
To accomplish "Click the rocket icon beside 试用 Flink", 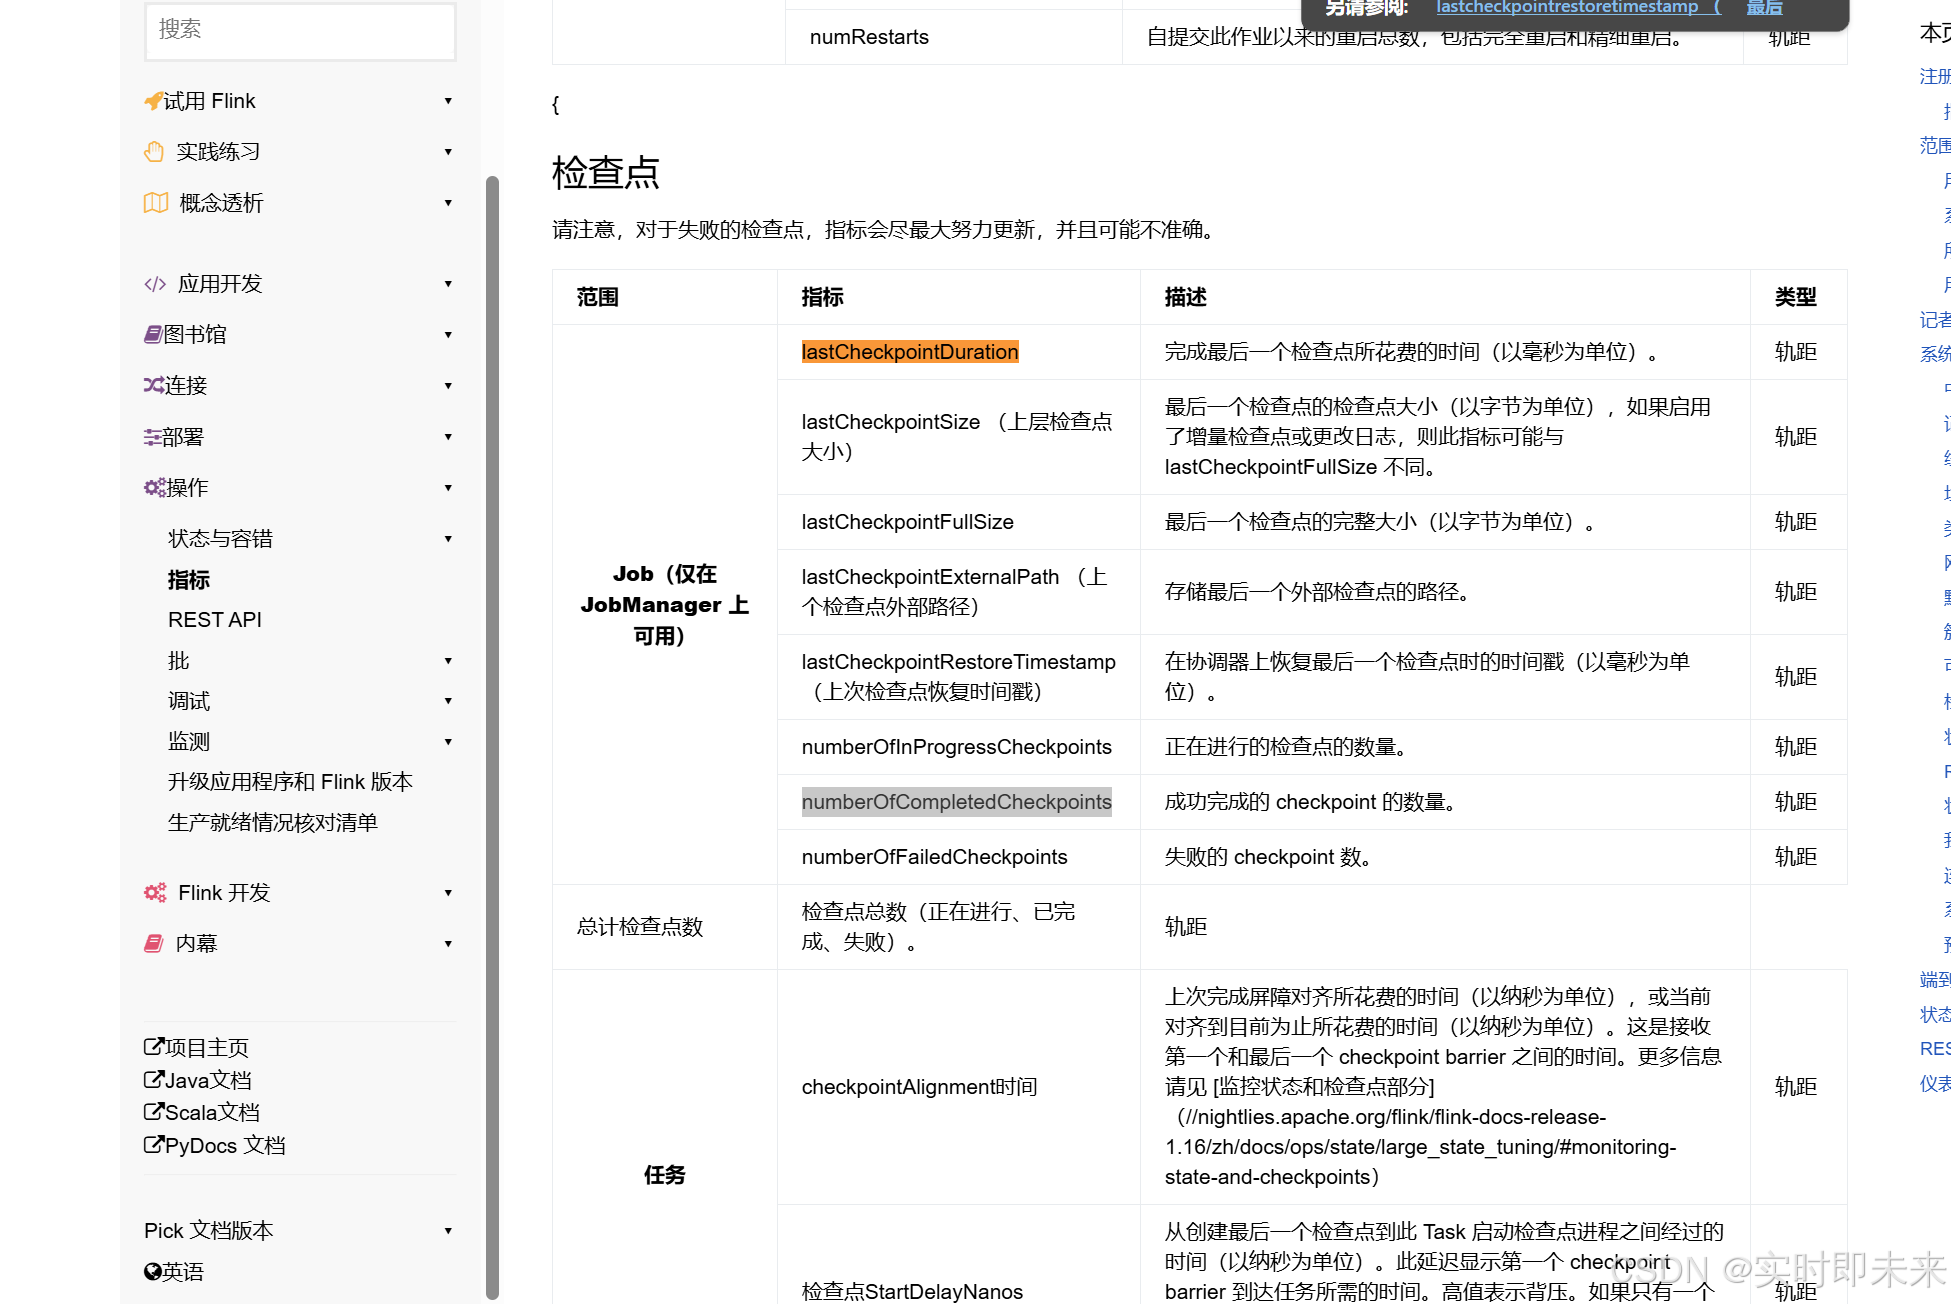I will (153, 101).
